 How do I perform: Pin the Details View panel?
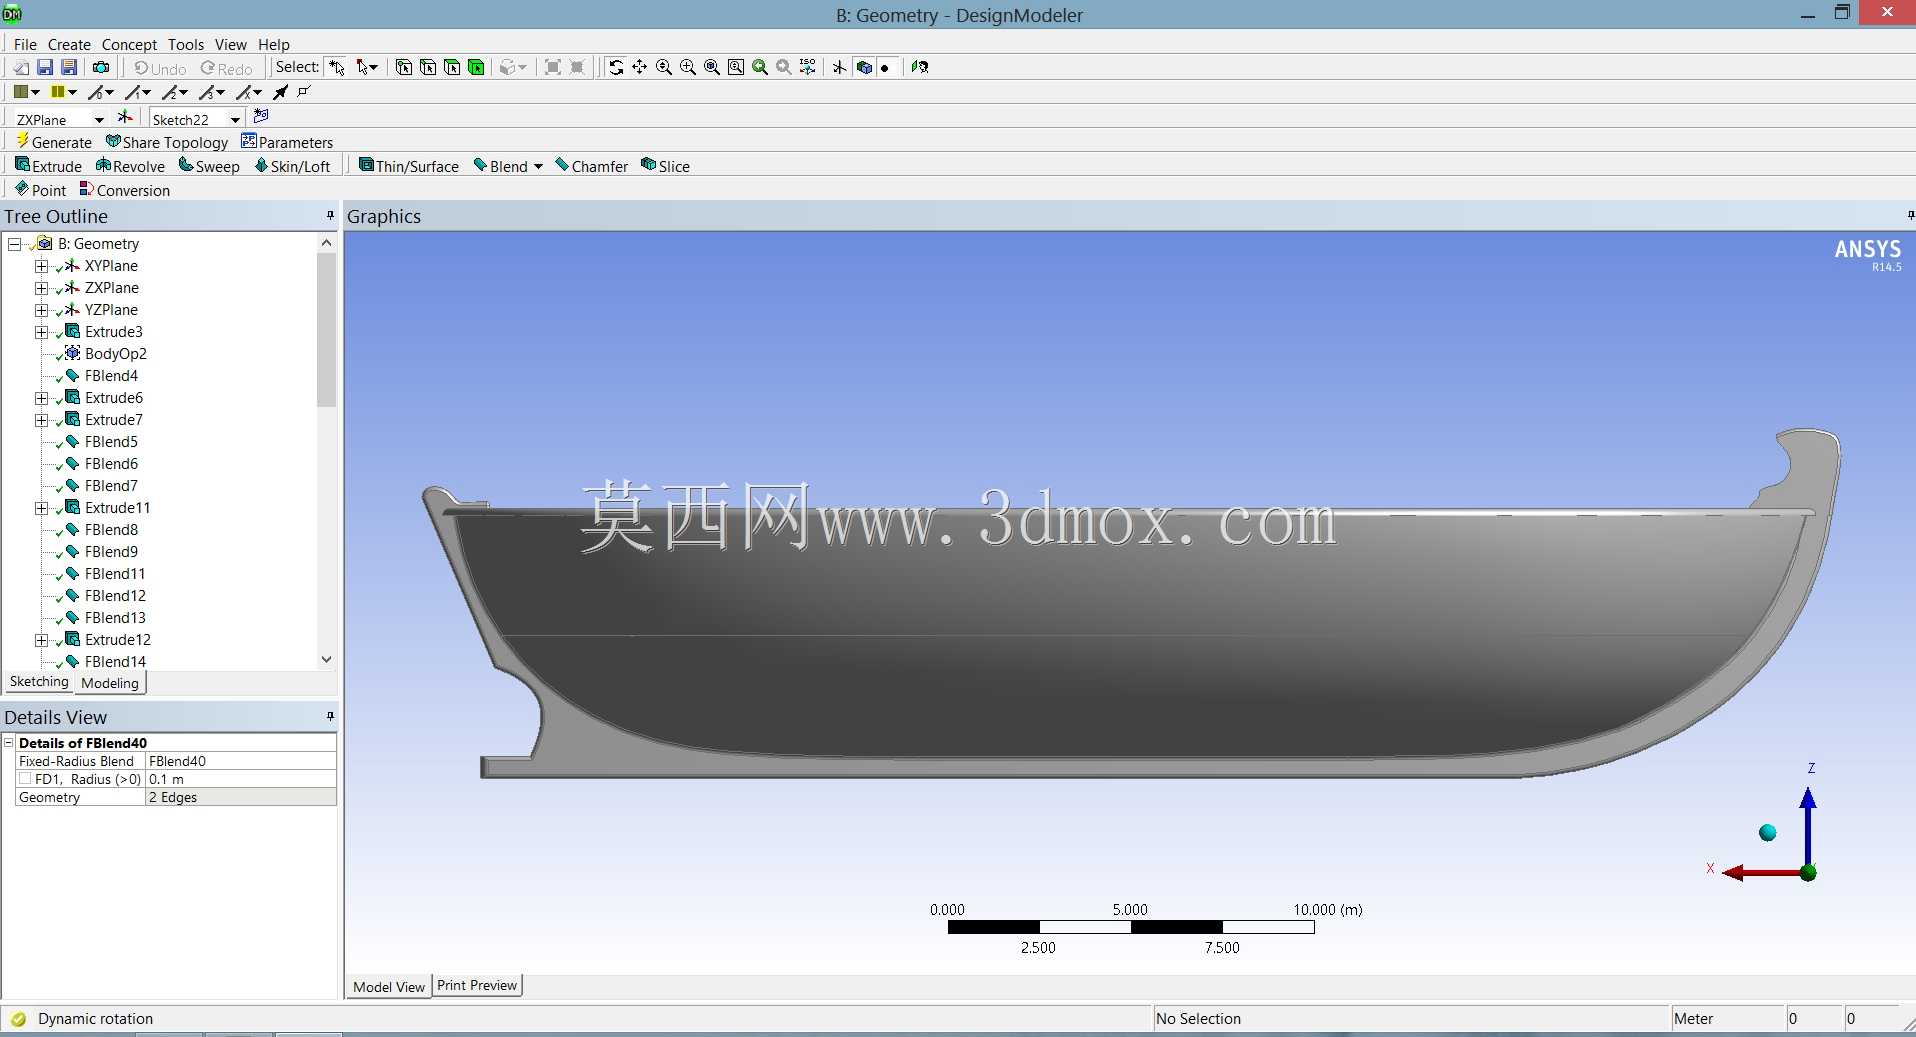330,717
